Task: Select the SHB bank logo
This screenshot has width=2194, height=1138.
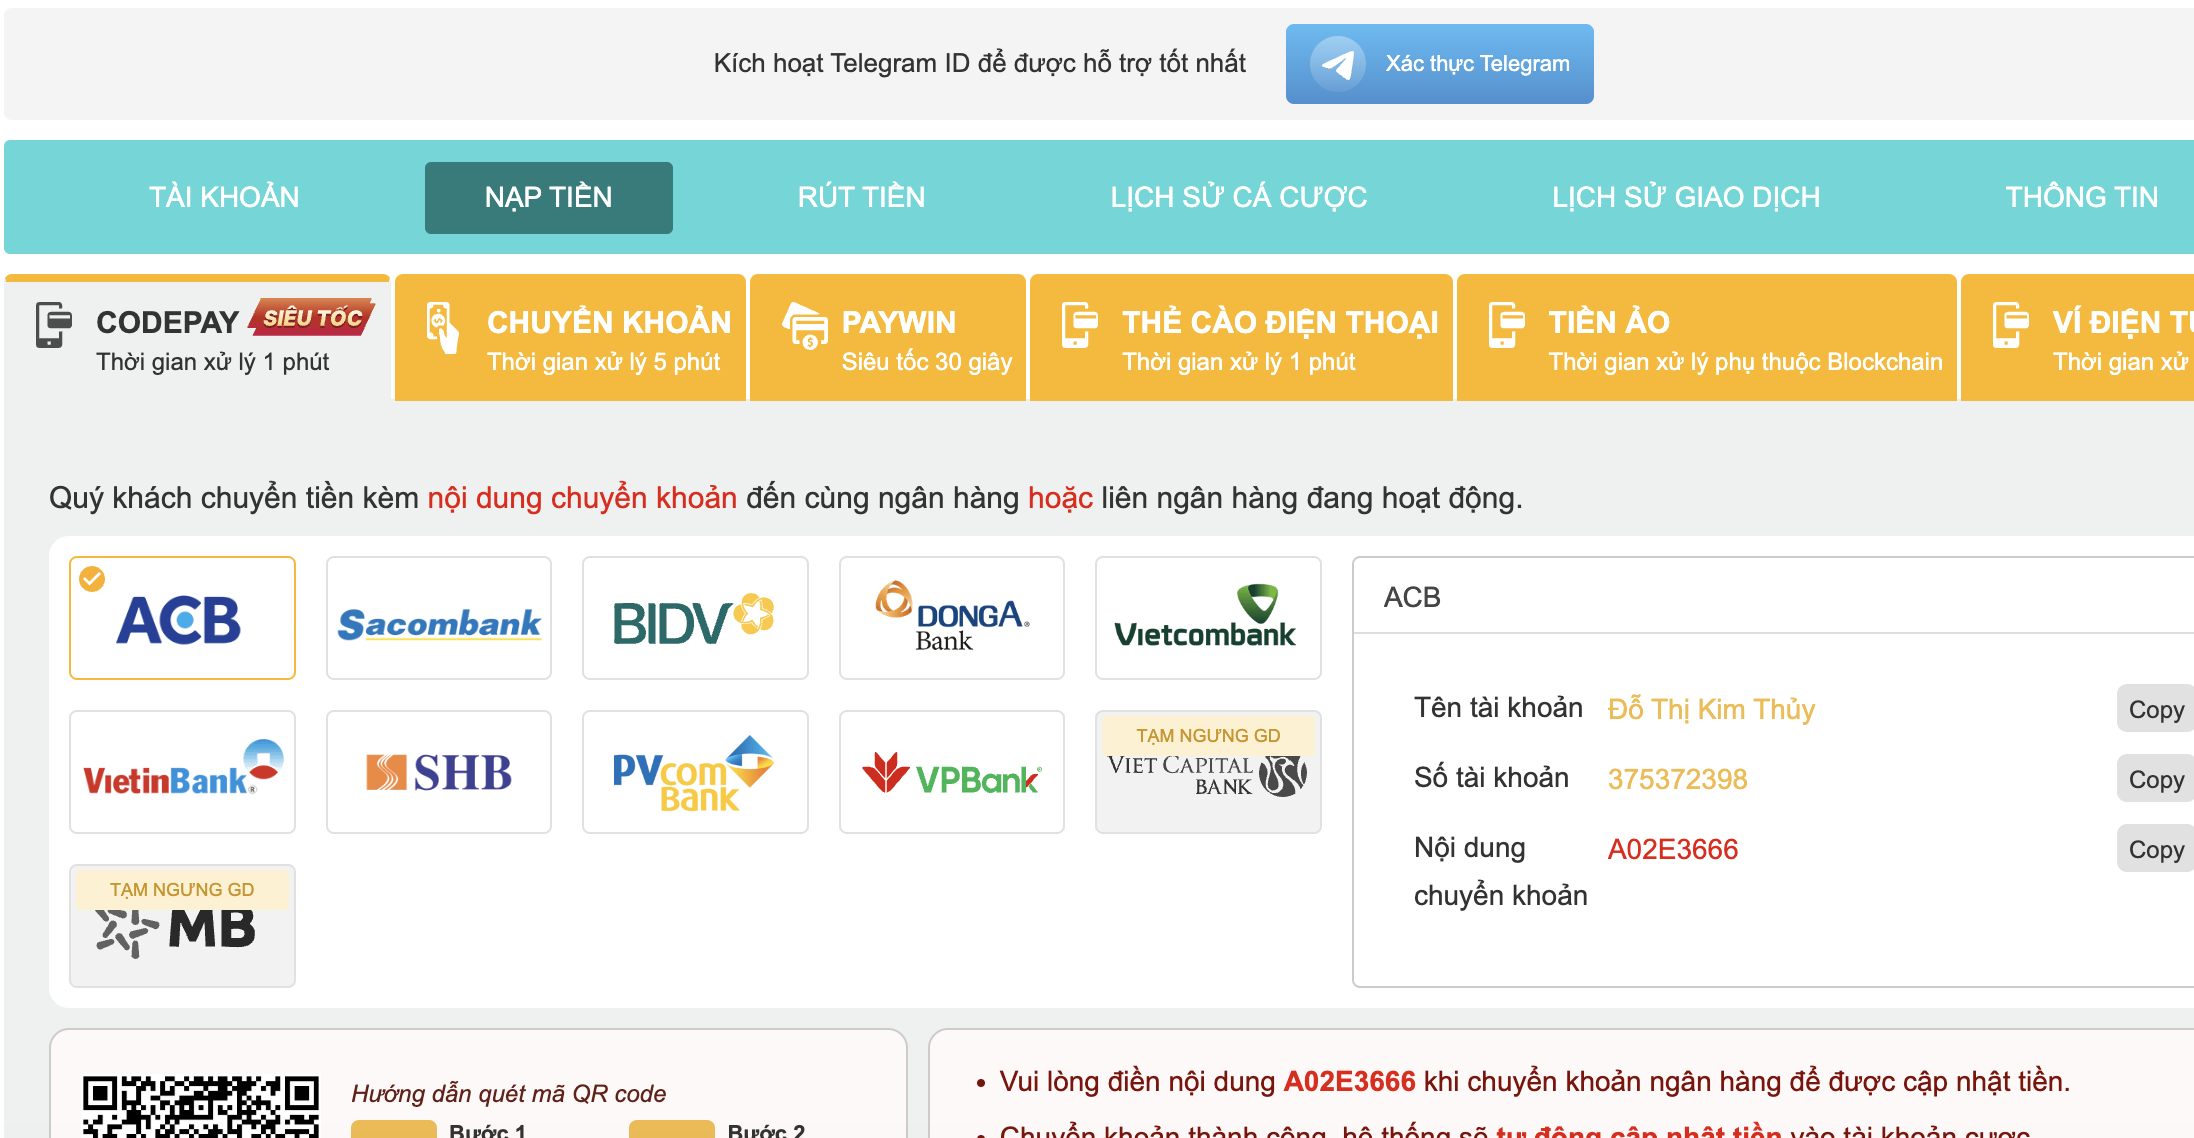Action: pos(438,771)
